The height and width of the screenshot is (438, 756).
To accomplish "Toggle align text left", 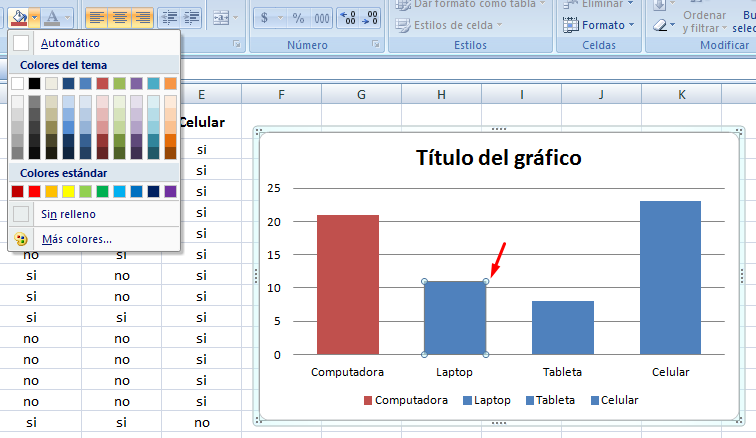I will [x=96, y=17].
